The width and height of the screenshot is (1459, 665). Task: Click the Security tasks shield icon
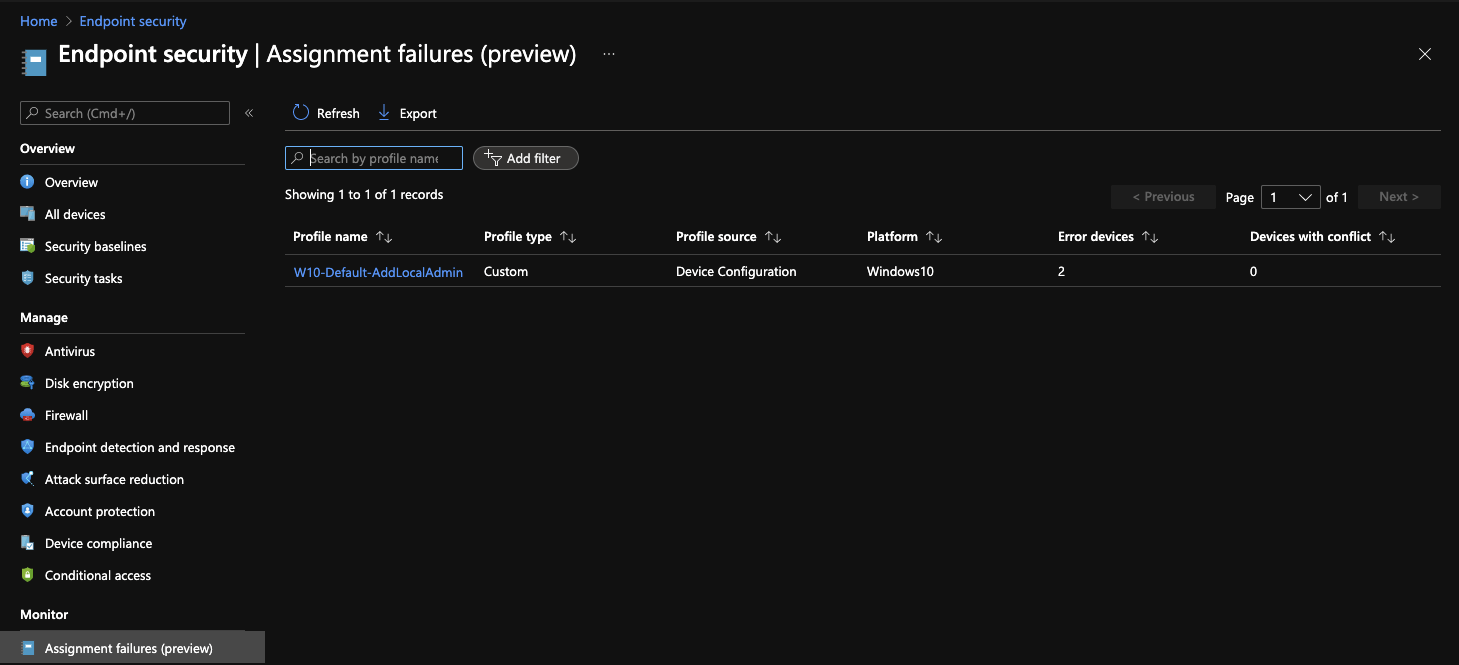[28, 278]
